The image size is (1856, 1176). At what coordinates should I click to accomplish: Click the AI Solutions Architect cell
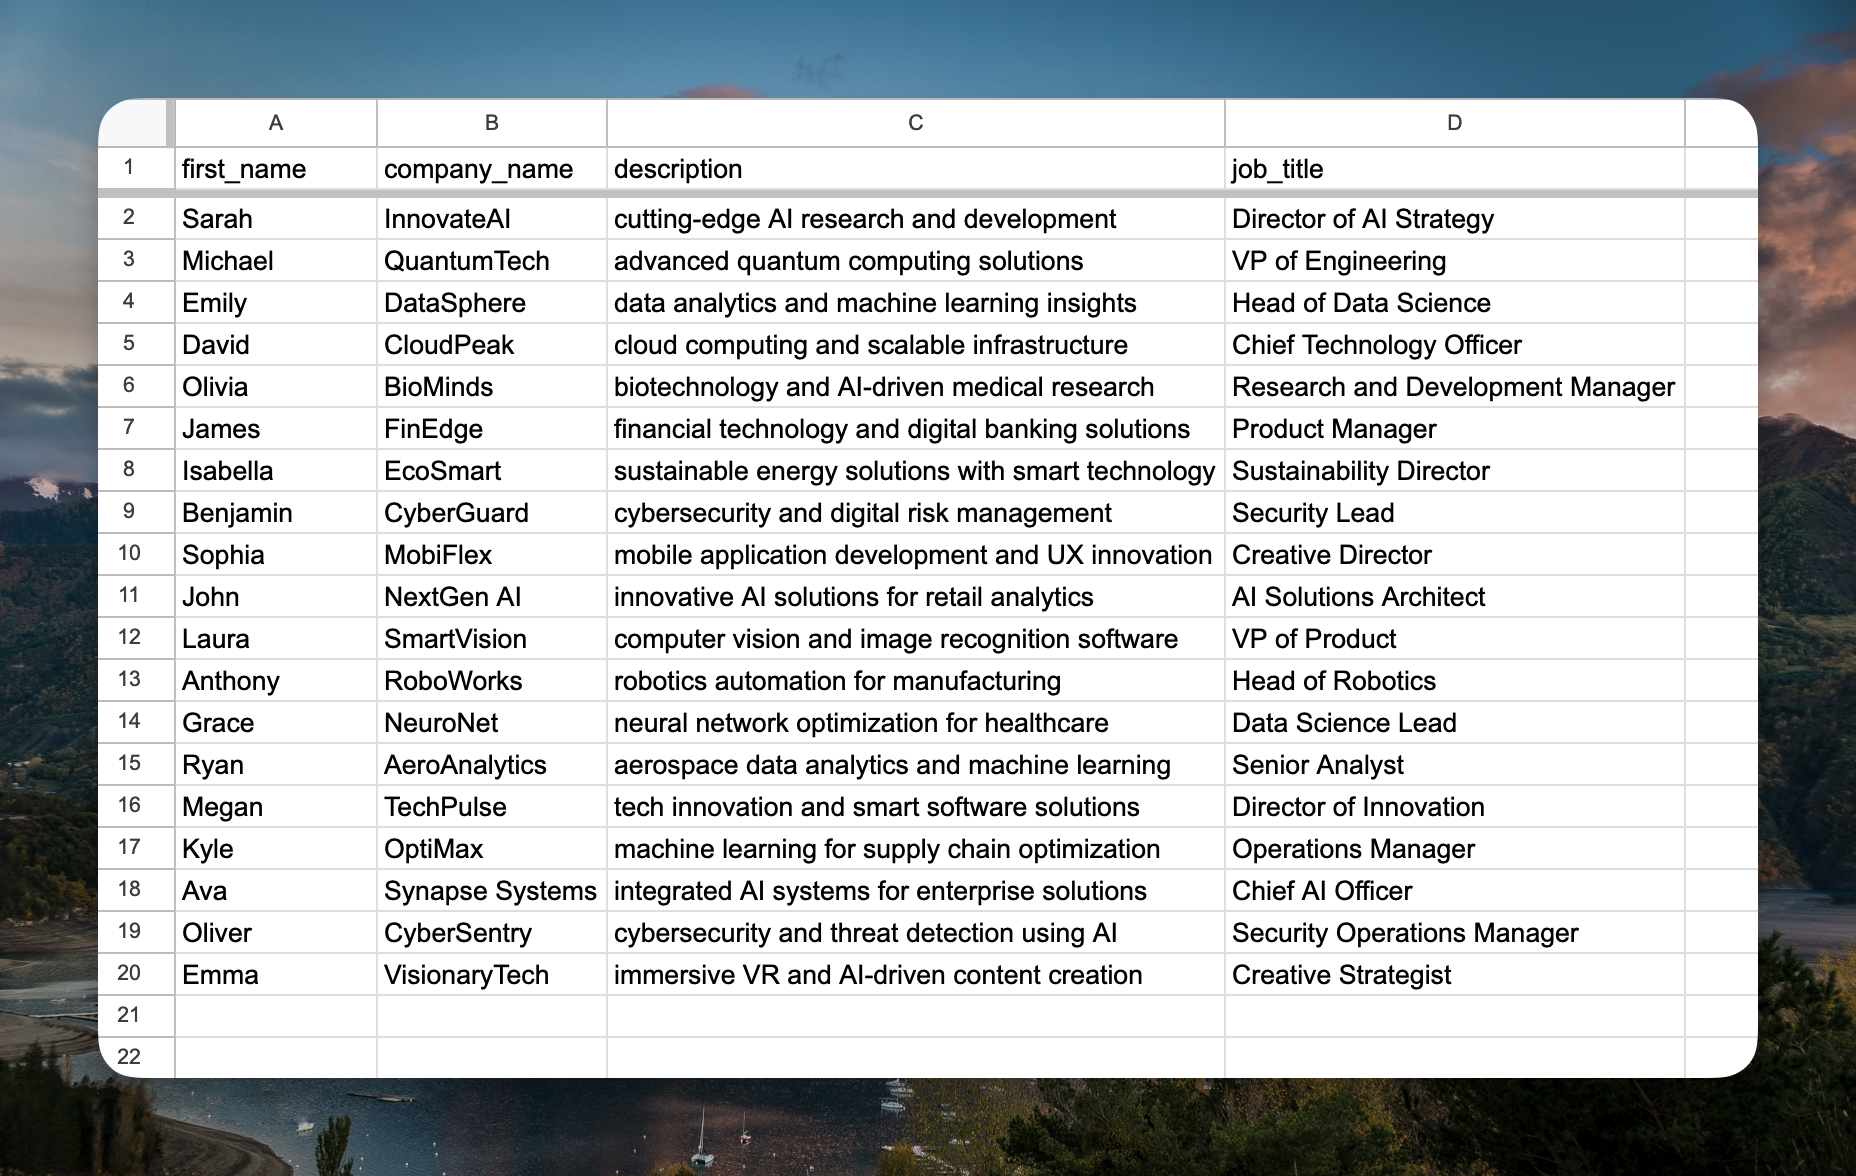(x=1455, y=596)
